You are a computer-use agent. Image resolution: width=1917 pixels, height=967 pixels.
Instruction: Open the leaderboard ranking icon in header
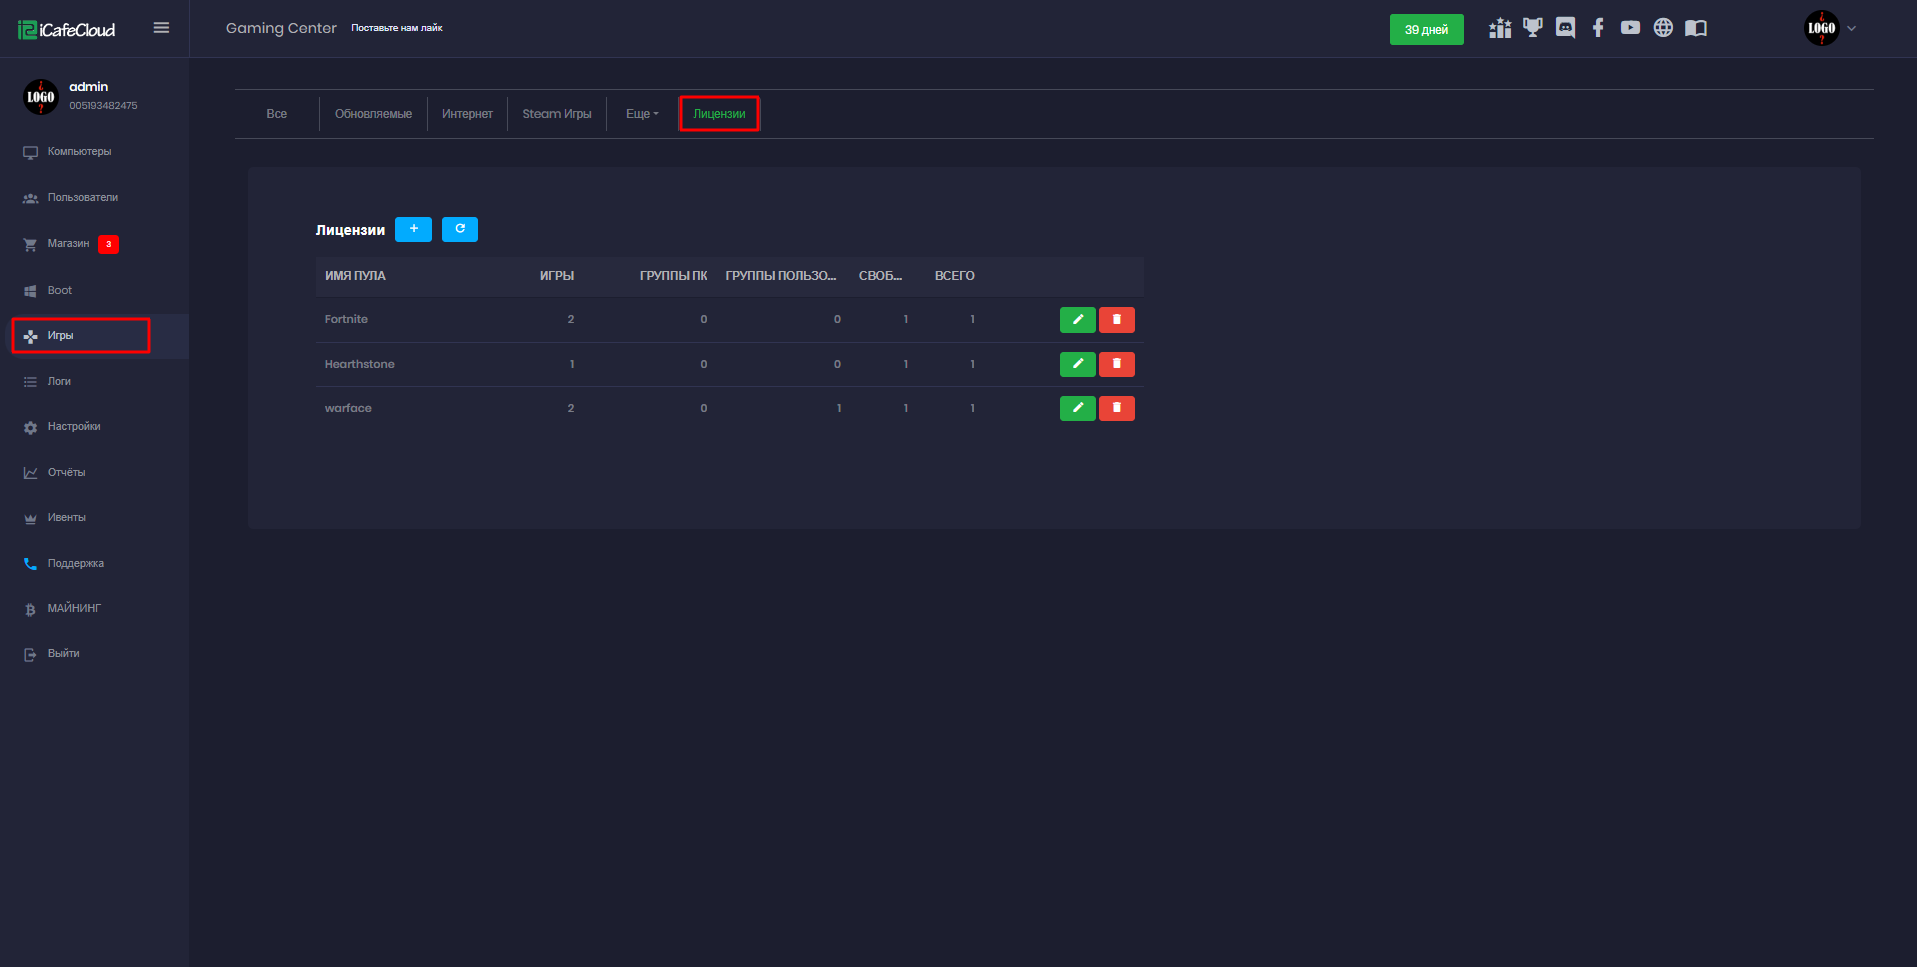1500,28
